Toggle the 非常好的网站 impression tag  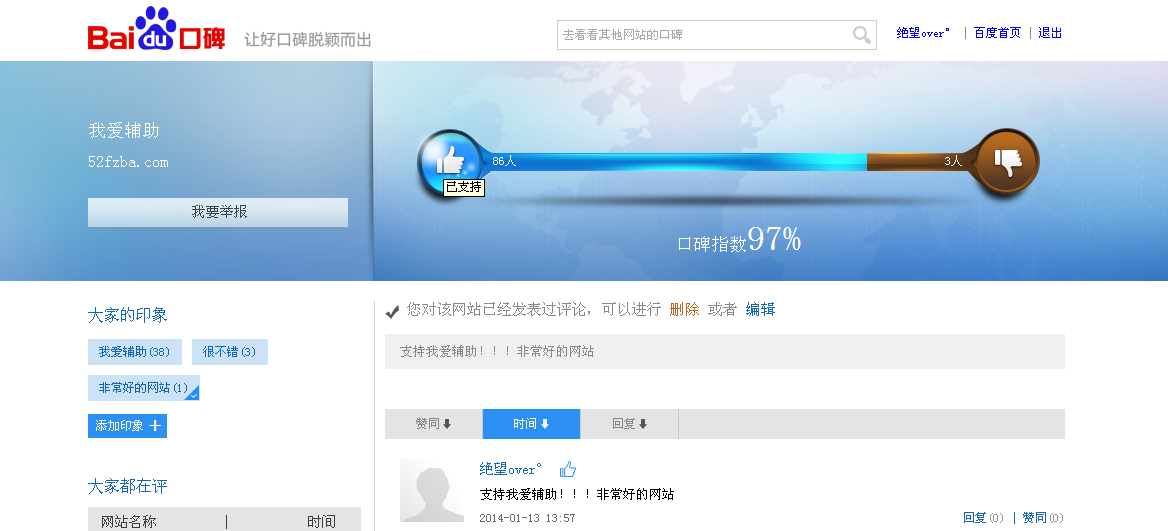coord(143,388)
